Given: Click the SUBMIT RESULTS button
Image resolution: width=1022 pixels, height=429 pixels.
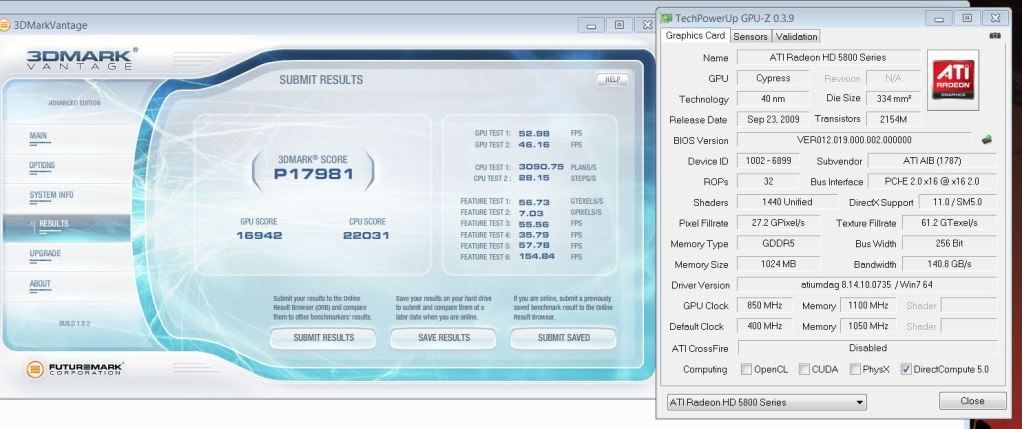Looking at the screenshot, I should (x=323, y=338).
